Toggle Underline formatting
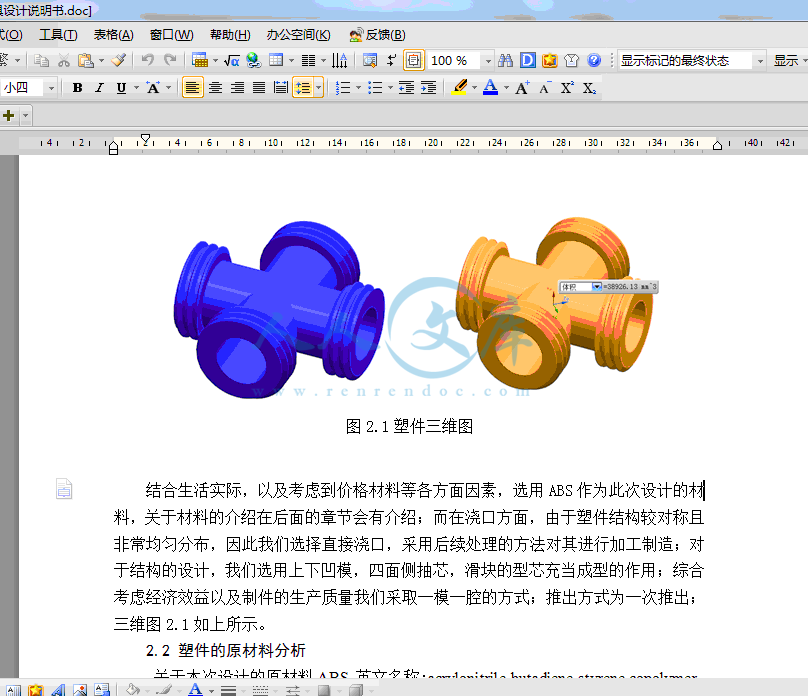 click(121, 88)
